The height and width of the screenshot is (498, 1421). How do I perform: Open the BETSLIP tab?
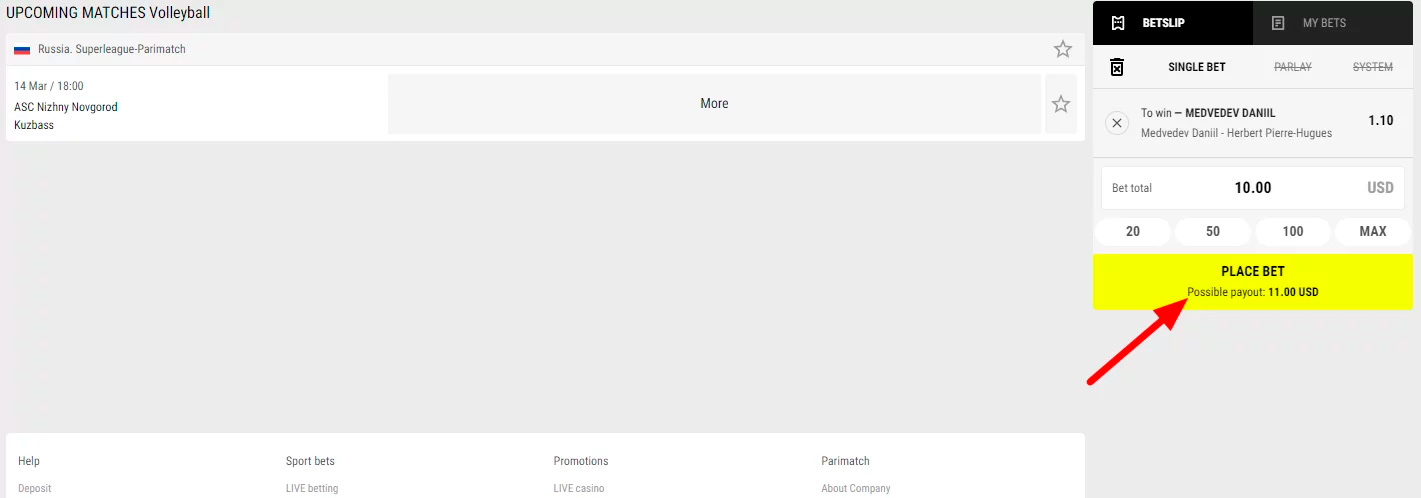(x=1173, y=23)
